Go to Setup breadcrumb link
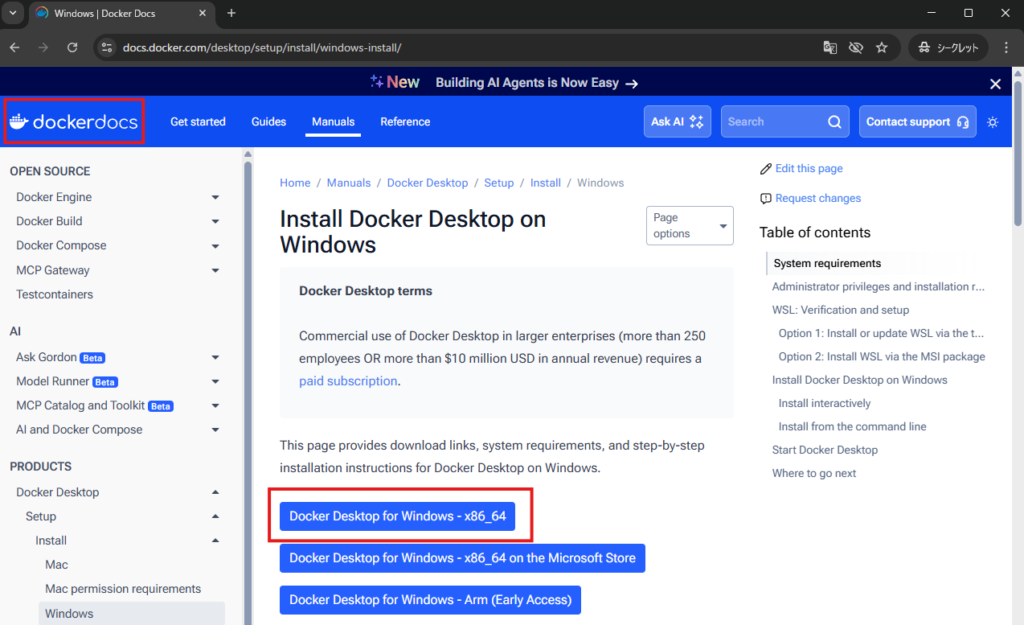Screen dimensions: 1024x625 (499, 183)
